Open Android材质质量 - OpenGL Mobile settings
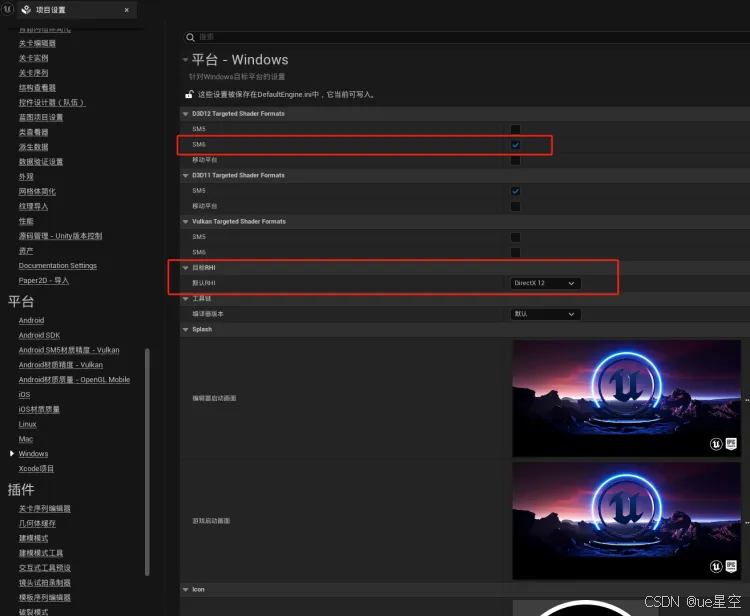Viewport: 750px width, 616px height. [74, 380]
